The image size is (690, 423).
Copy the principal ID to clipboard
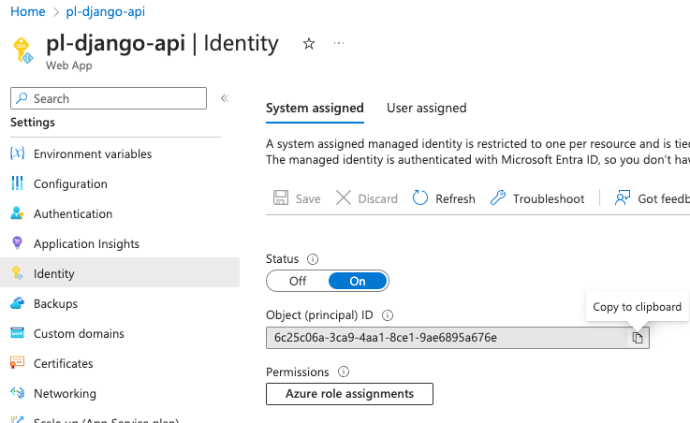638,338
